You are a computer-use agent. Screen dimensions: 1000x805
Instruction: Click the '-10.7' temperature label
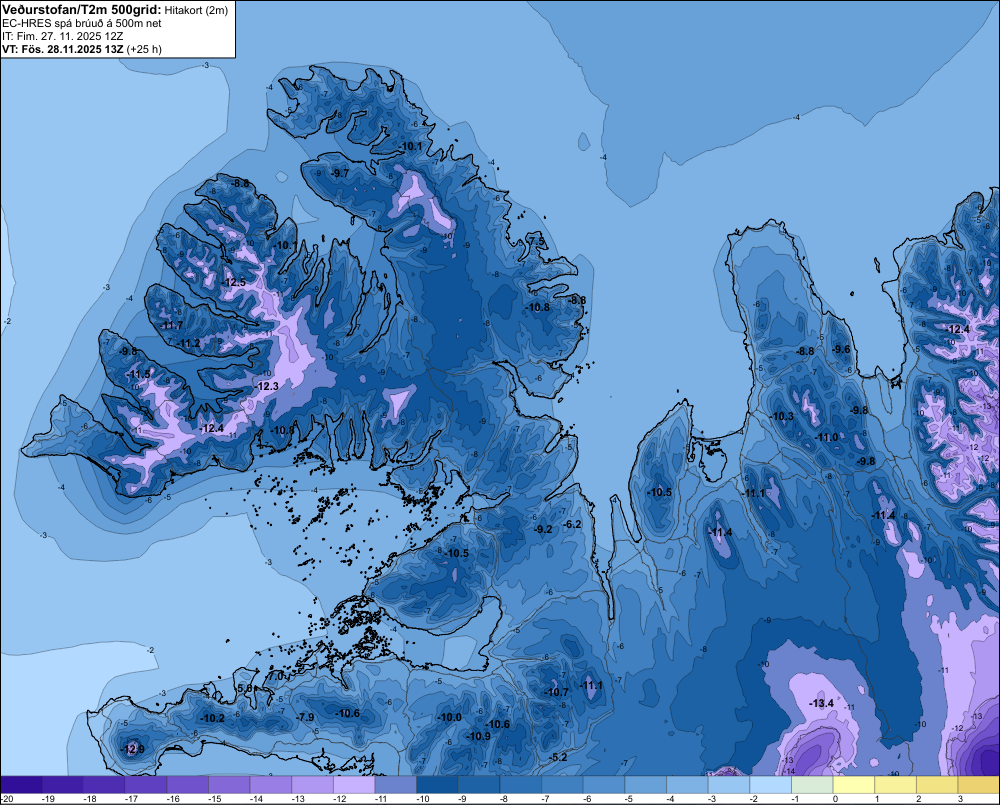click(557, 692)
